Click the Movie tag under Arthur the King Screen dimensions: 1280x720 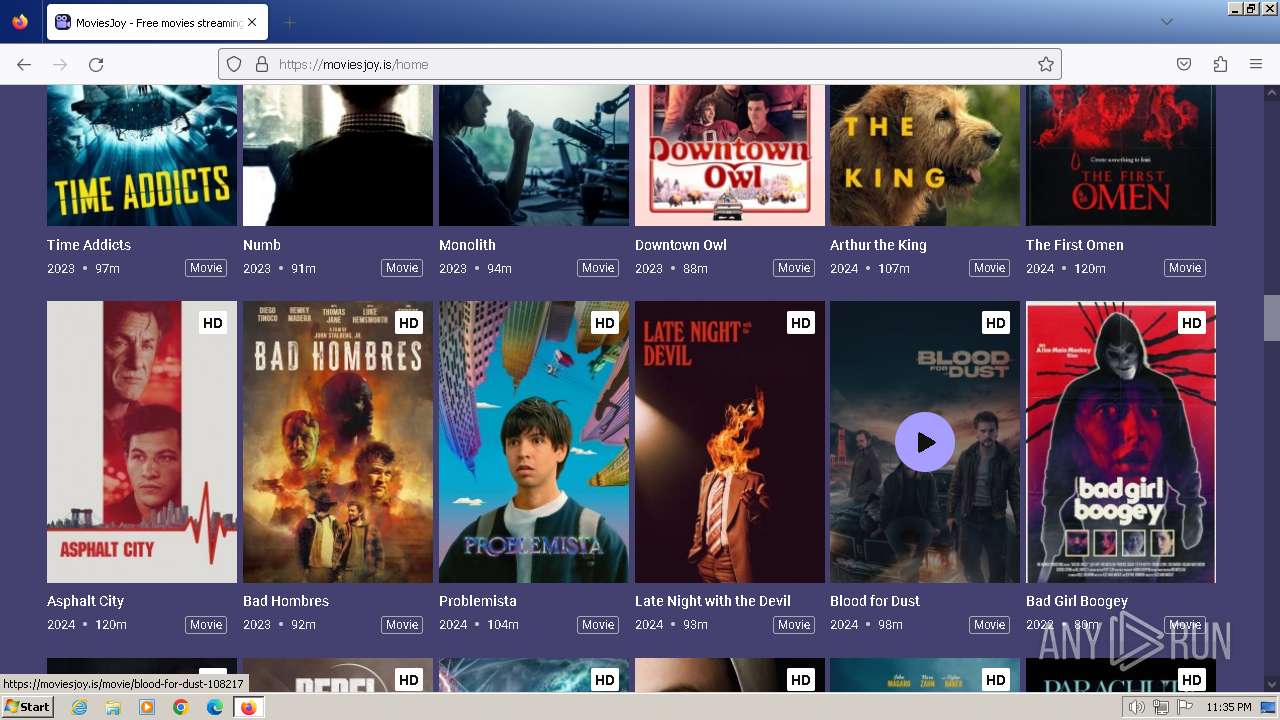coord(990,268)
